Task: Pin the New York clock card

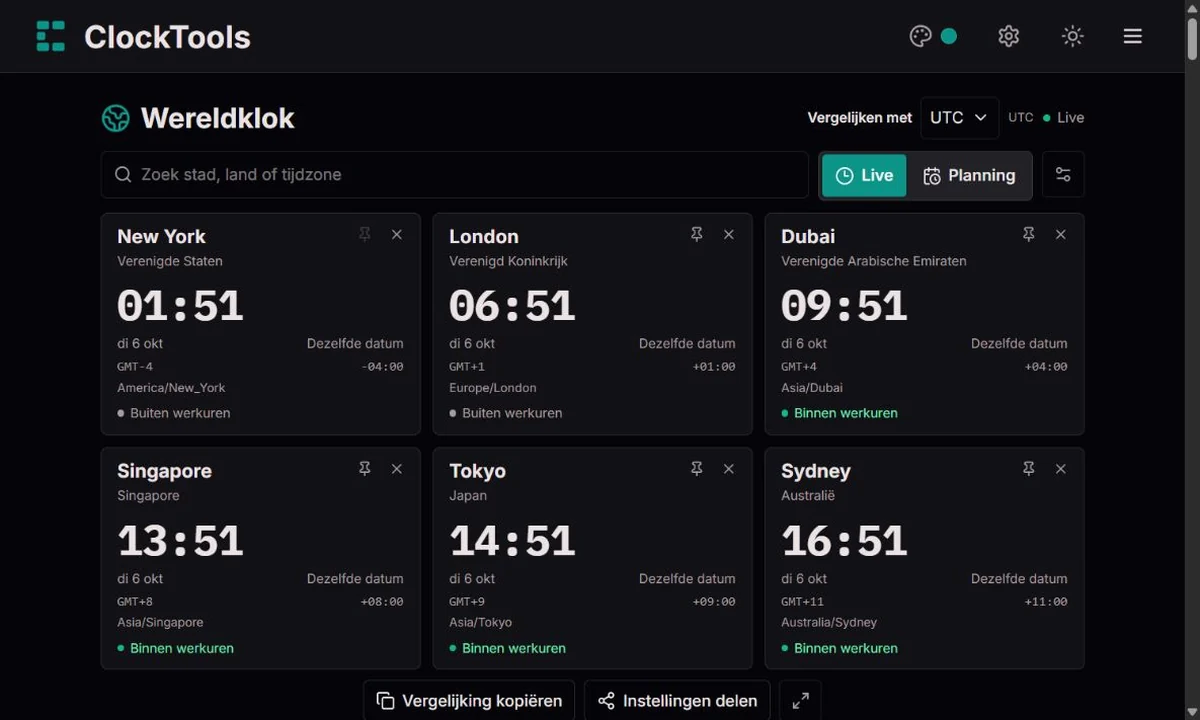Action: pos(365,234)
